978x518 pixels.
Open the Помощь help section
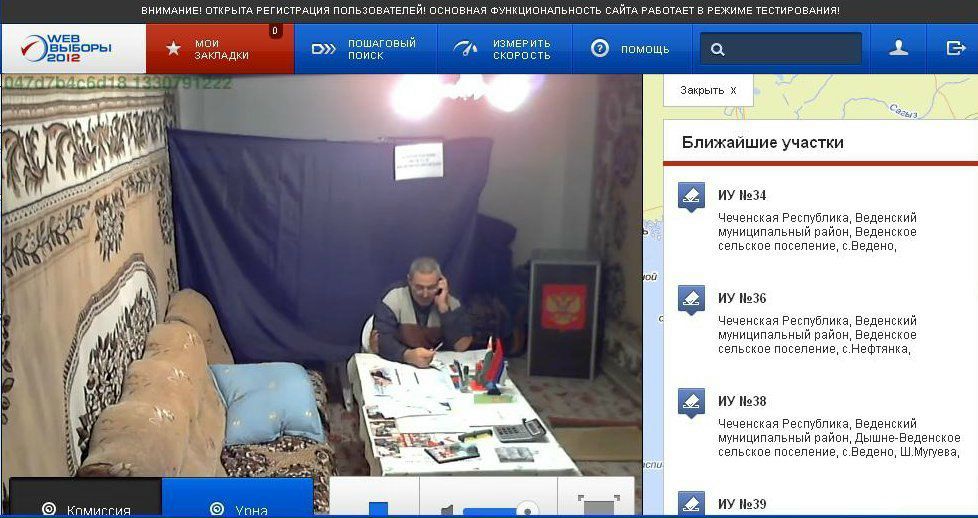coord(631,49)
